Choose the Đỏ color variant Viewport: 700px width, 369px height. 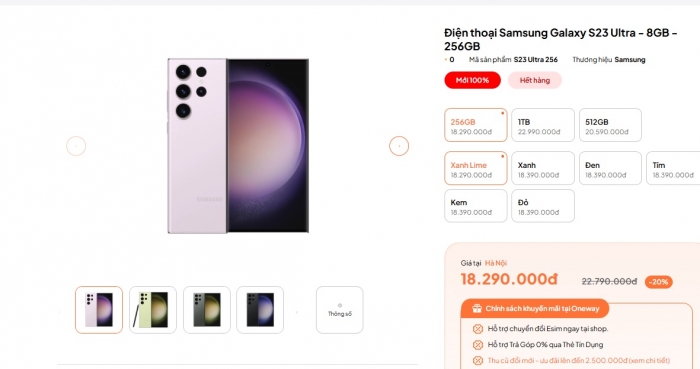(543, 206)
